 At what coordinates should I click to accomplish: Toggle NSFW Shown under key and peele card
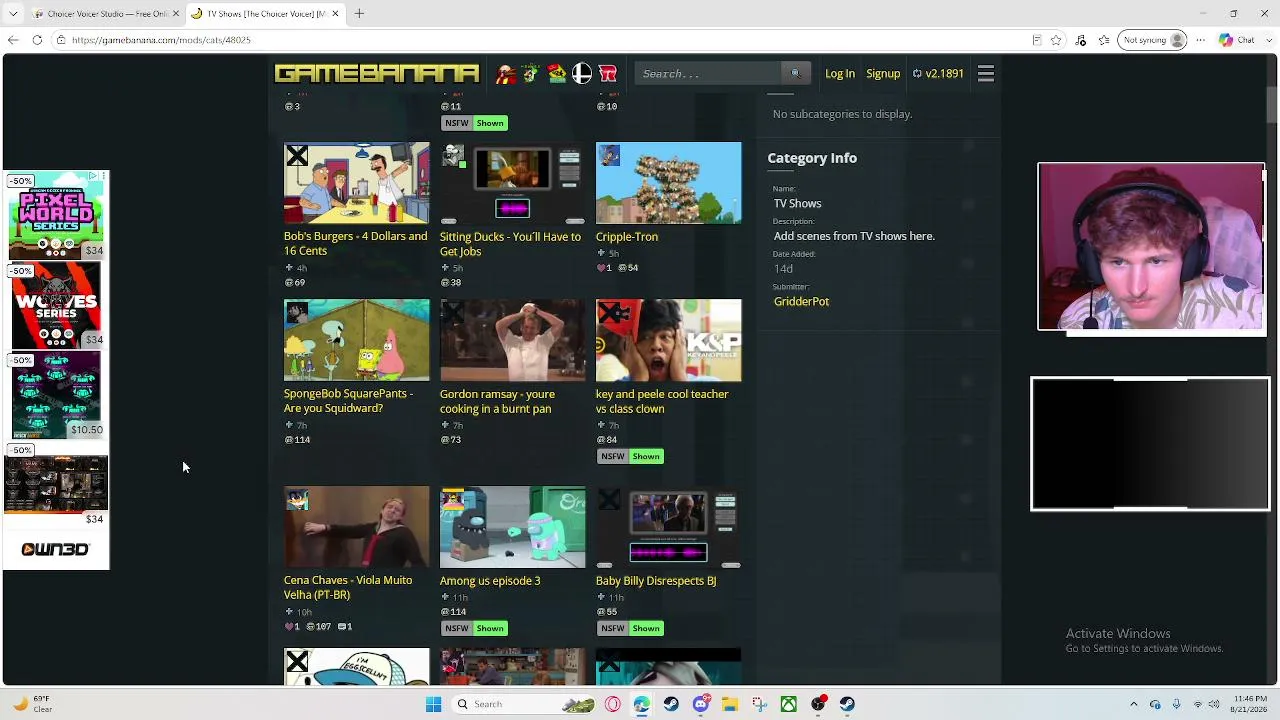[631, 456]
